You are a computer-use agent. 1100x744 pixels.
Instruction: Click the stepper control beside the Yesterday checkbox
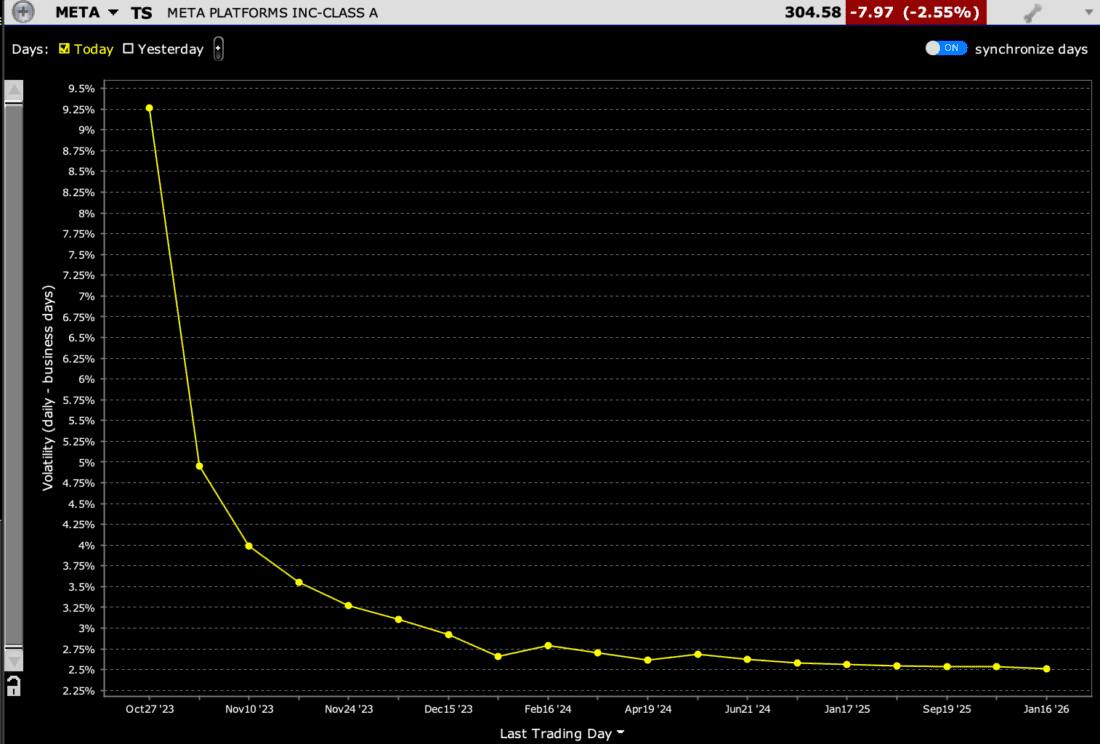click(x=218, y=47)
